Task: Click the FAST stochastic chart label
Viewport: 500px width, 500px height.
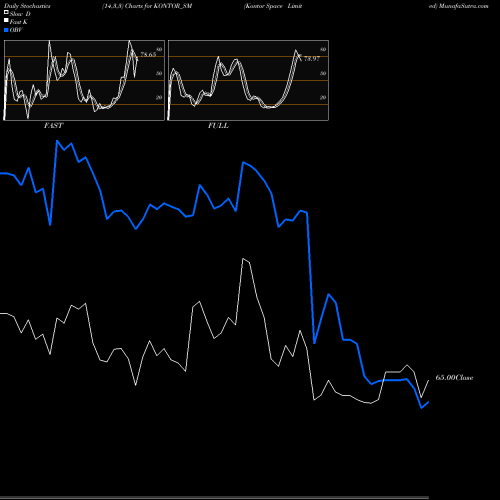Action: [53, 125]
